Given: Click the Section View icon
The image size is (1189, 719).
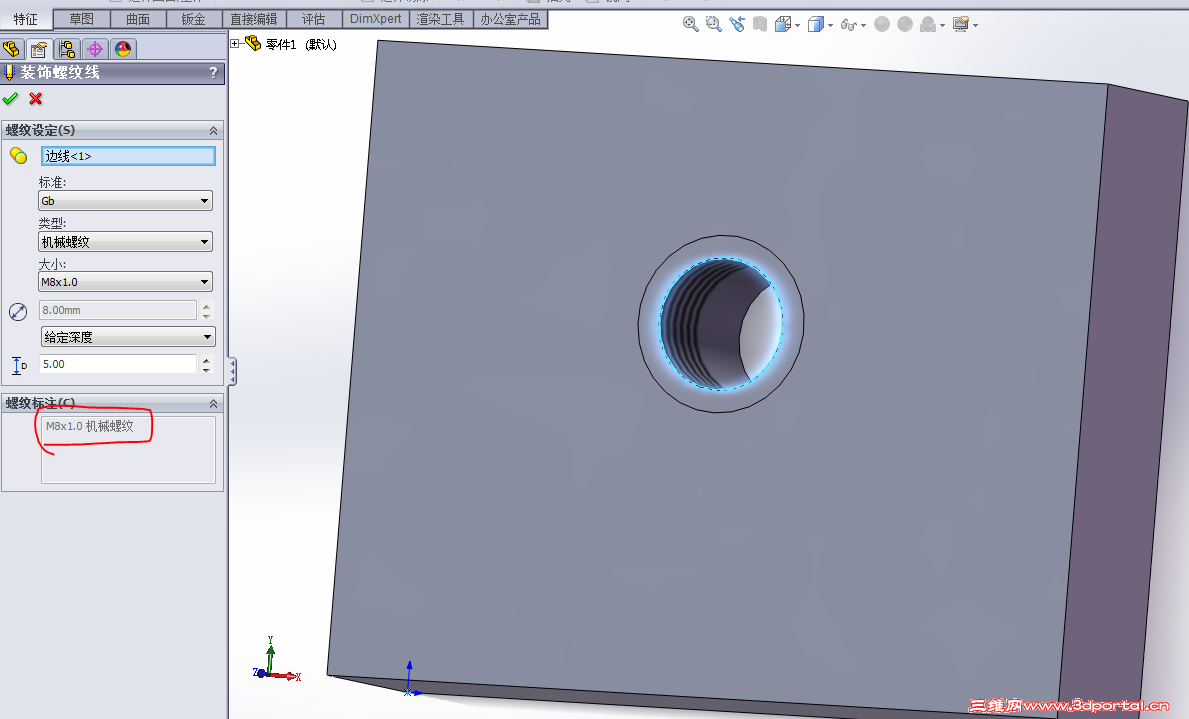Looking at the screenshot, I should tap(760, 24).
